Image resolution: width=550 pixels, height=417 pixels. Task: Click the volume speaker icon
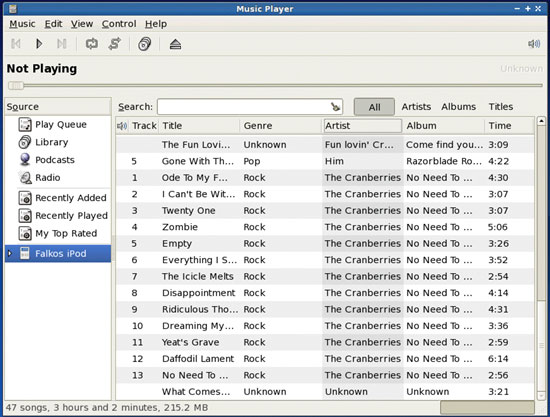pos(534,44)
